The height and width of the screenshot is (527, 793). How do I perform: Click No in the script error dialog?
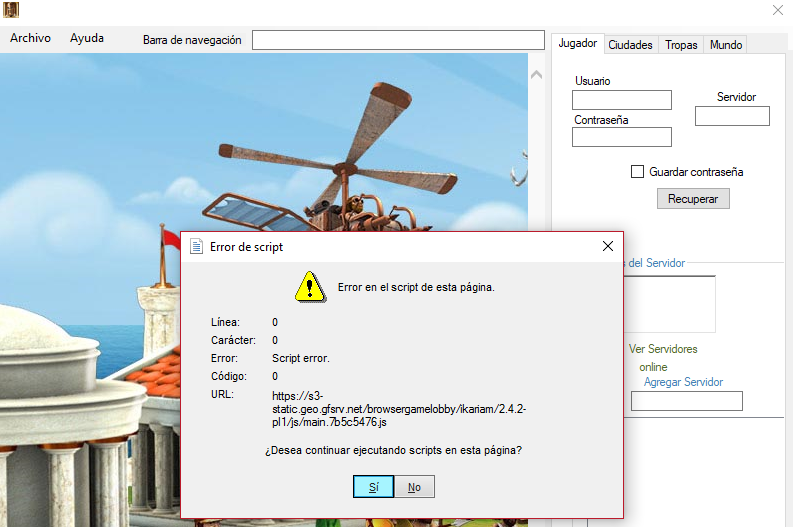[x=414, y=487]
